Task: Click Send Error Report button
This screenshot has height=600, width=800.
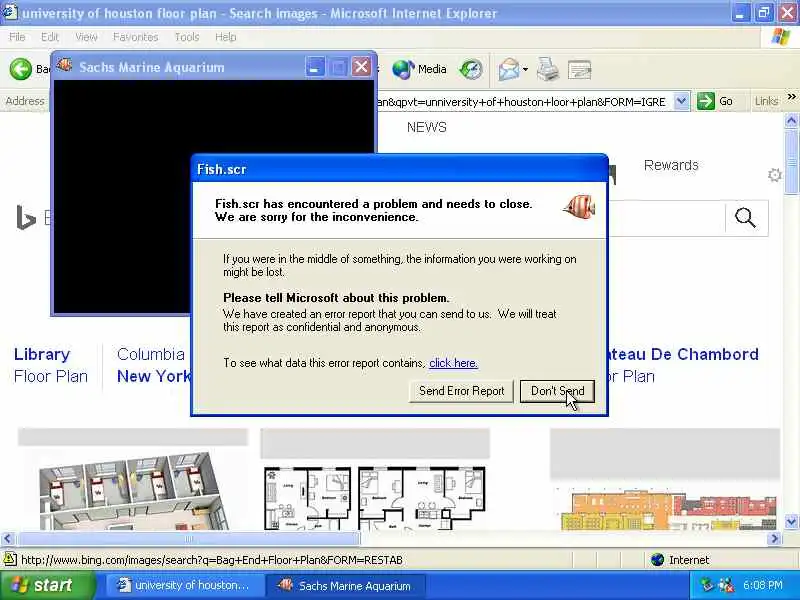Action: tap(461, 391)
